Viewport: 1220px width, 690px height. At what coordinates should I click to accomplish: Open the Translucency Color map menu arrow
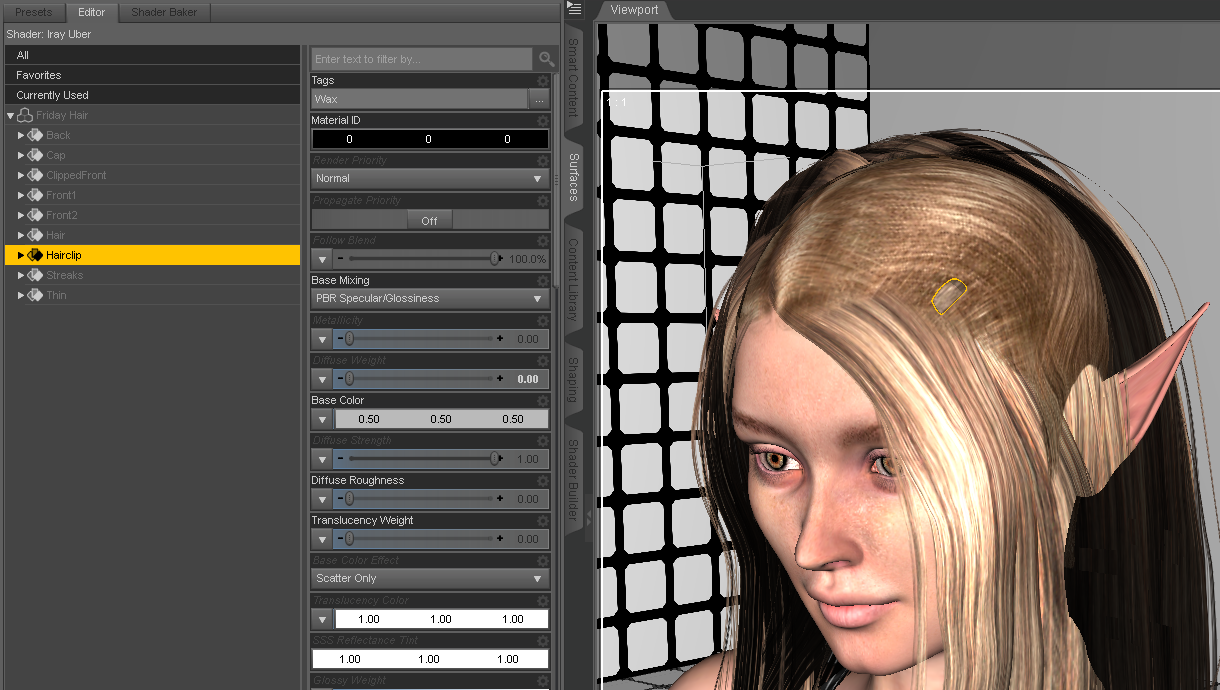click(x=322, y=619)
